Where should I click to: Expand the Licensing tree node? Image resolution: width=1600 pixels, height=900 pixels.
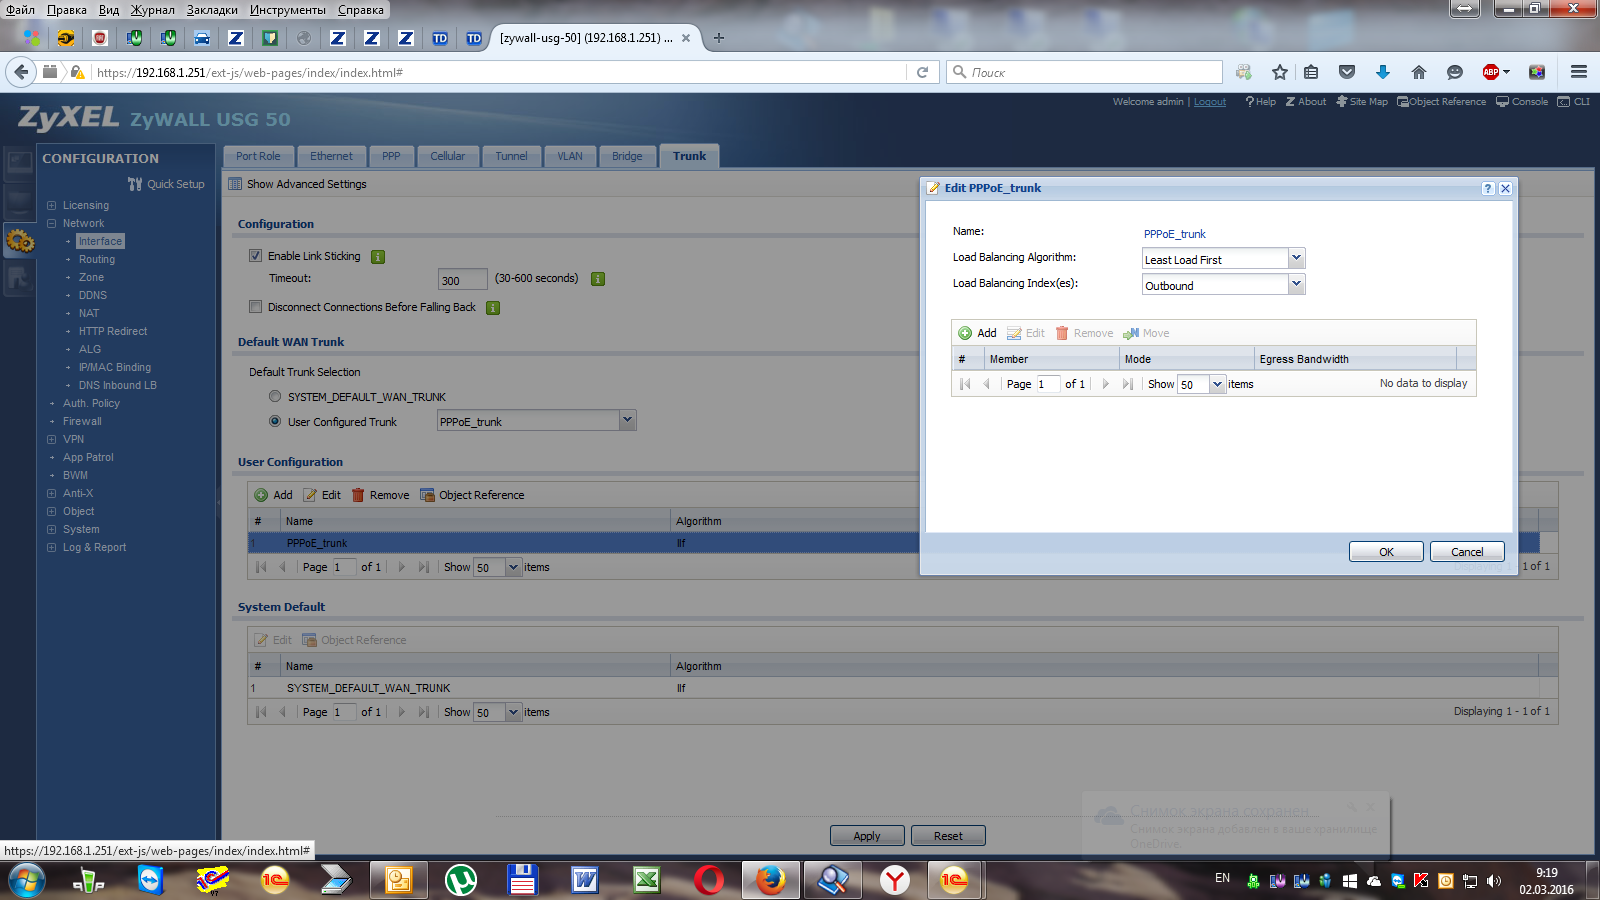coord(51,205)
